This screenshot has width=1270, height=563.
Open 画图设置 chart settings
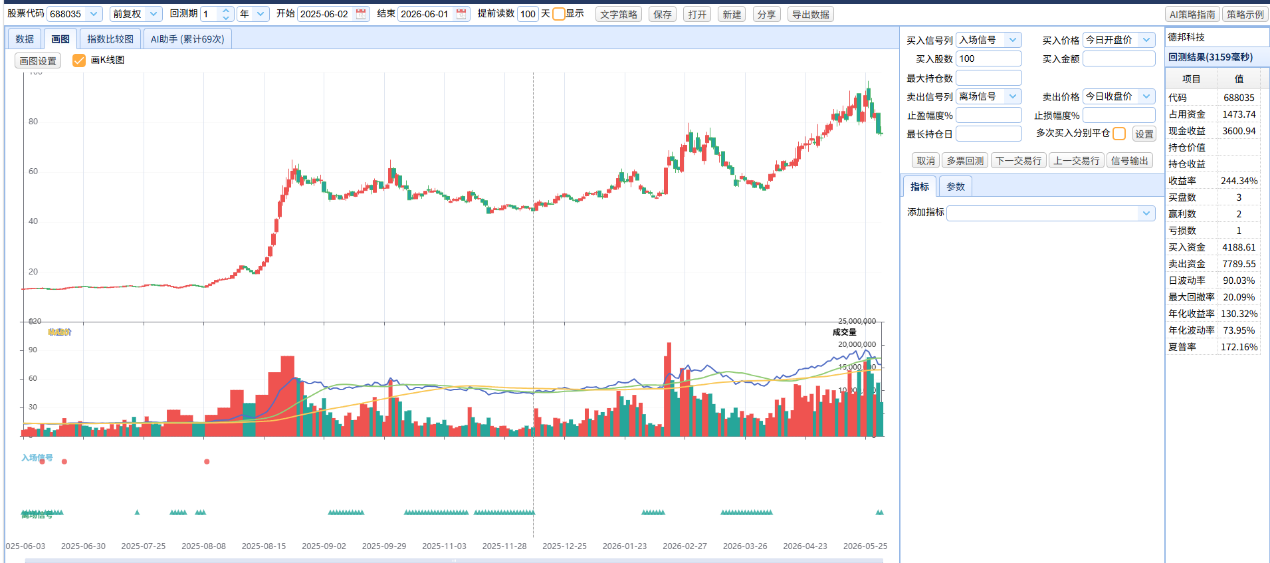38,60
